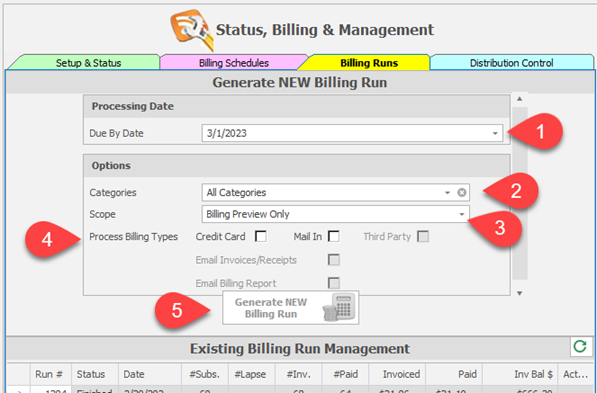Sort by the Invoiced column header
The image size is (597, 393).
click(397, 374)
